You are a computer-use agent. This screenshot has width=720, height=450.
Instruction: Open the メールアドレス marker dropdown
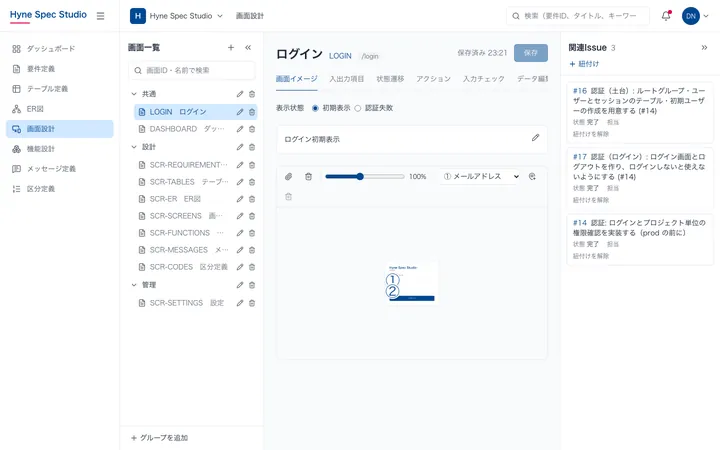[x=480, y=176]
